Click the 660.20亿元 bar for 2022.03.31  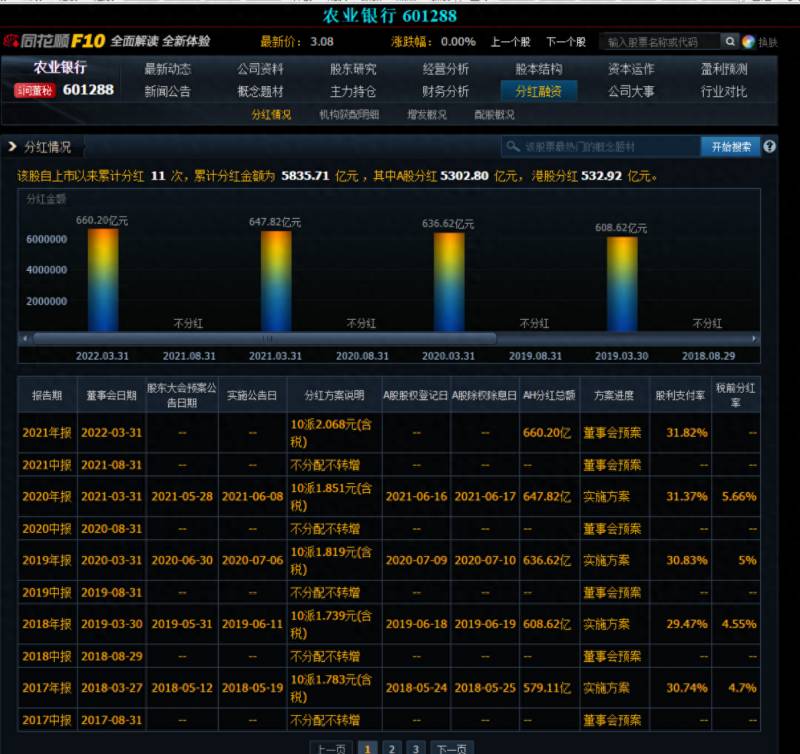103,280
